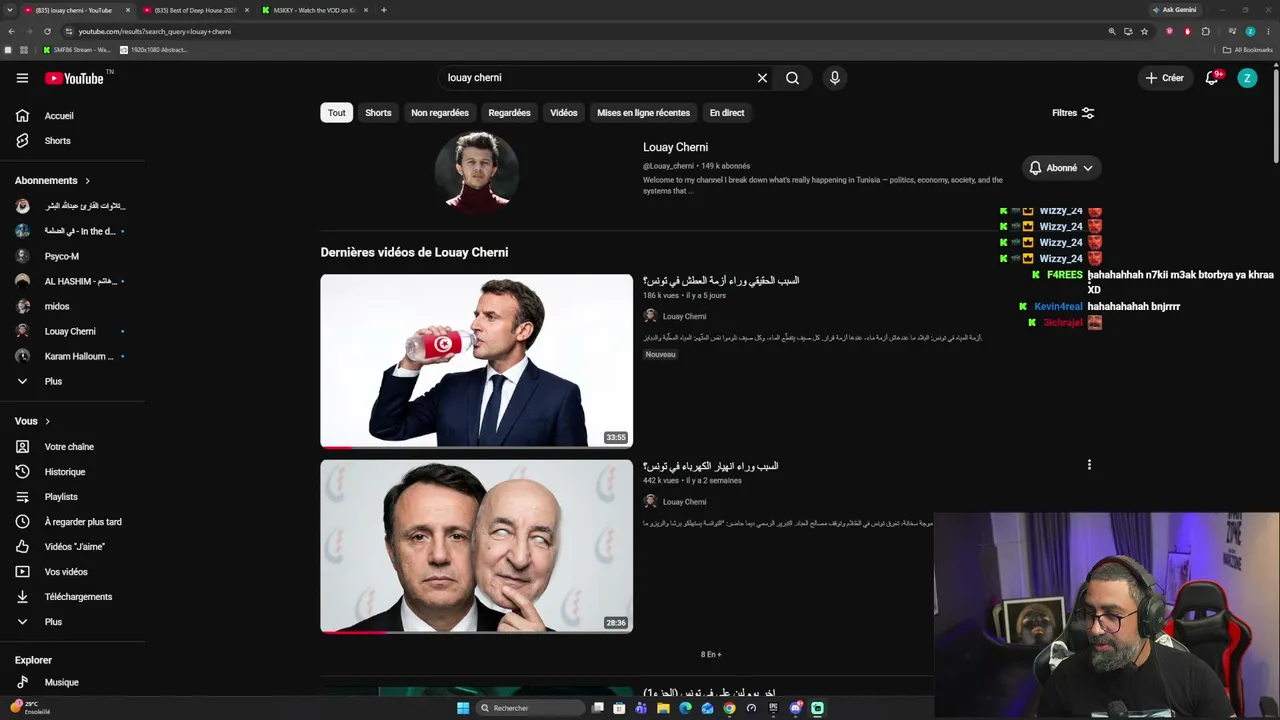Open Louay Cherni in subscriptions list

pos(72,331)
